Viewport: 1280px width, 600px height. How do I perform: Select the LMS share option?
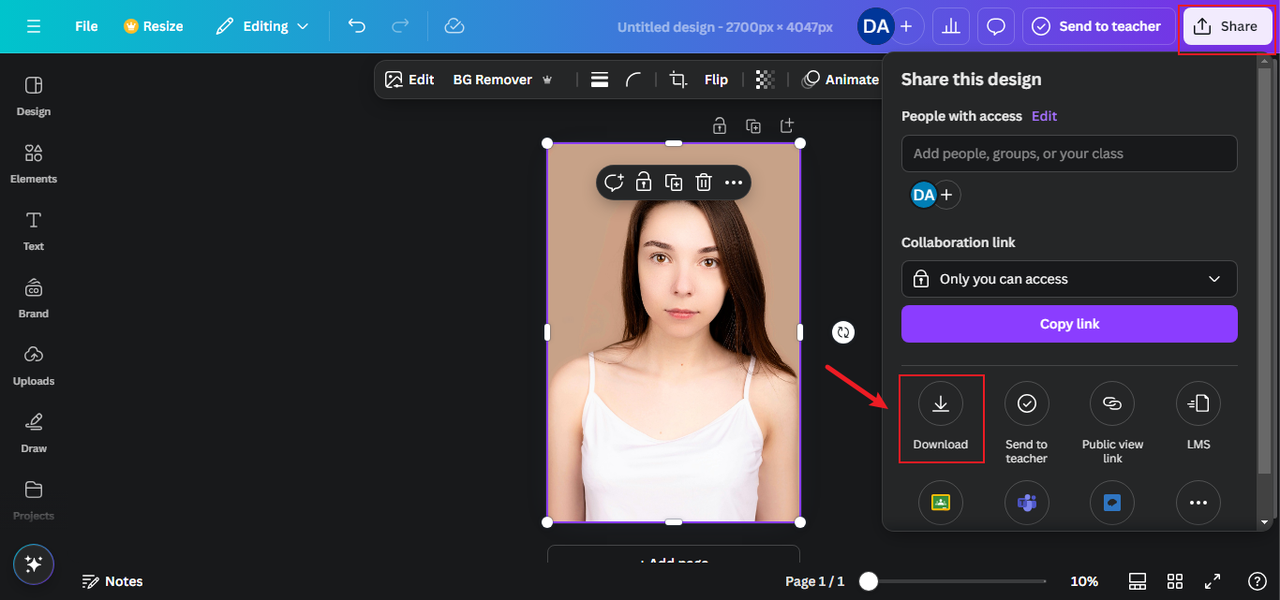pos(1198,404)
